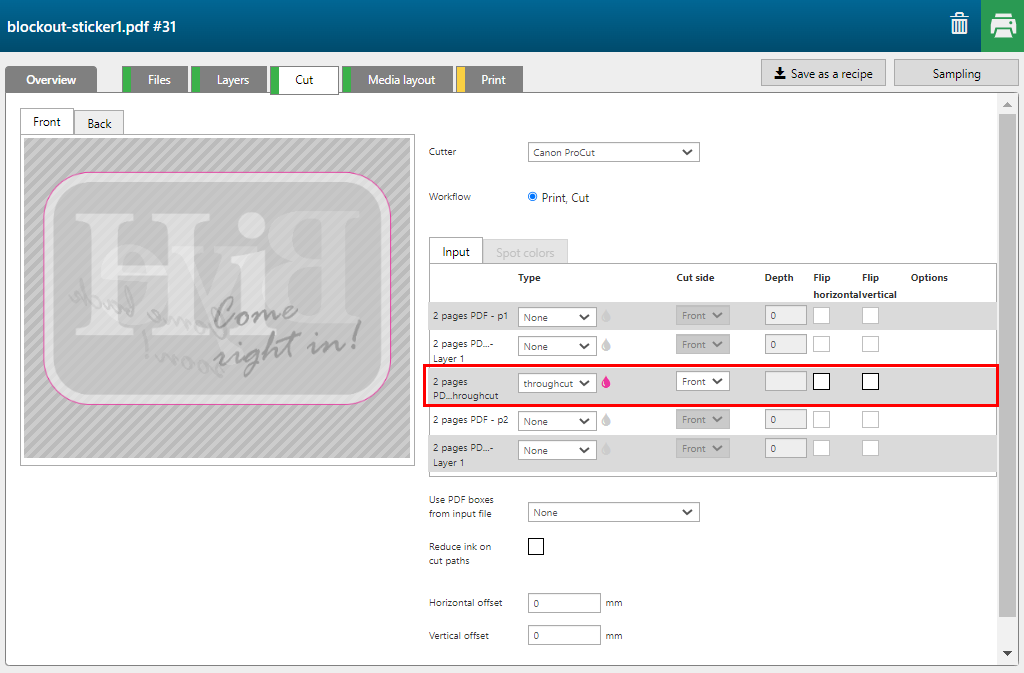
Task: Switch to the Back preview tab
Action: pyautogui.click(x=99, y=123)
